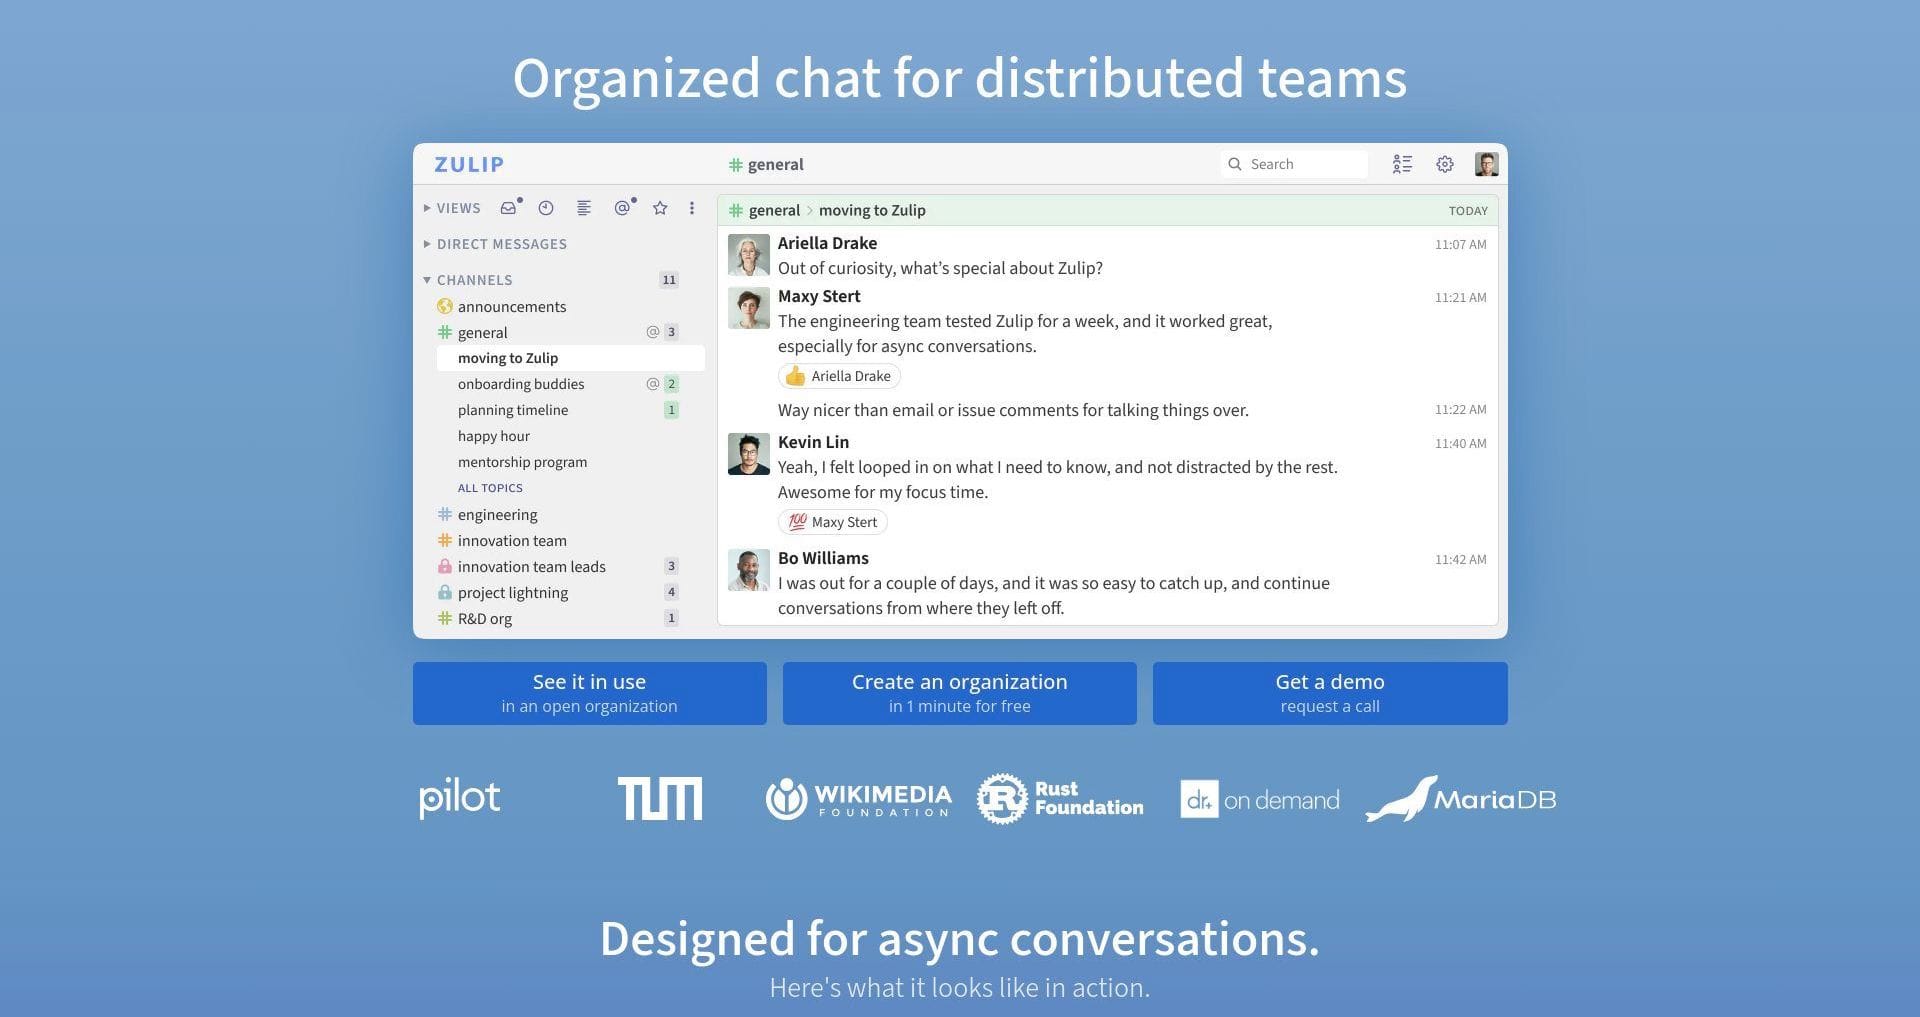
Task: Click the Get a demo button
Action: 1330,693
